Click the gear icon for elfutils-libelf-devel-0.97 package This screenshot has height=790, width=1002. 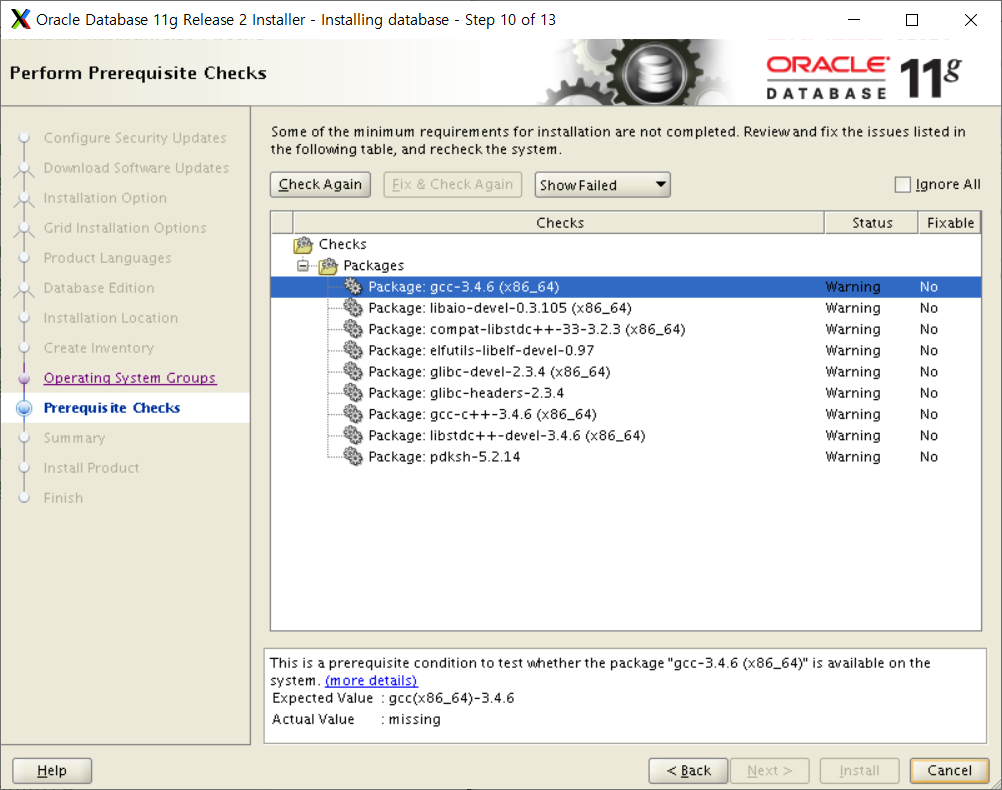coord(353,350)
